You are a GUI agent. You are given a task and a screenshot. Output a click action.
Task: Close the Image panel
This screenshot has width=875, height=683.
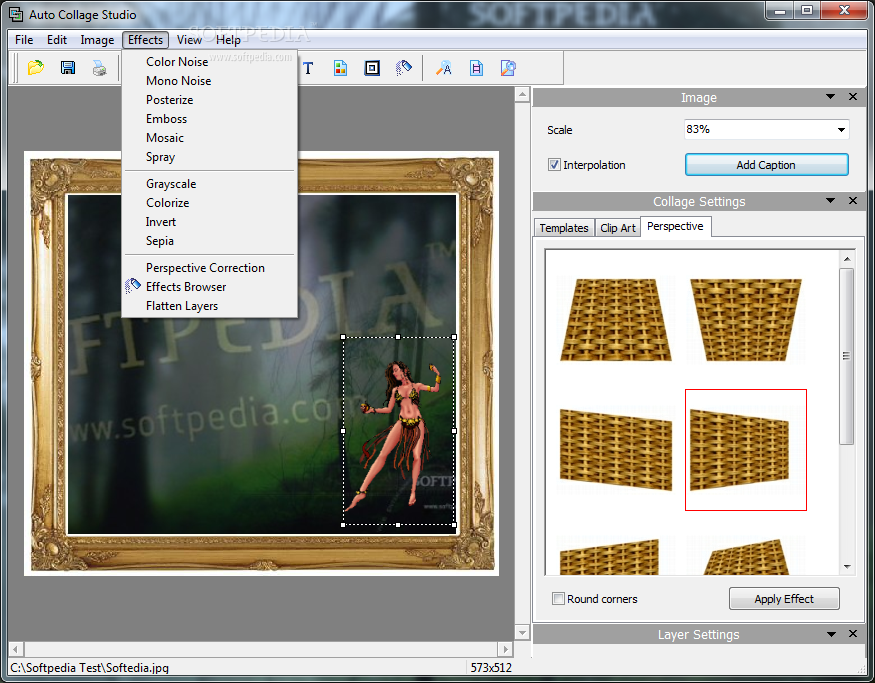tap(853, 97)
